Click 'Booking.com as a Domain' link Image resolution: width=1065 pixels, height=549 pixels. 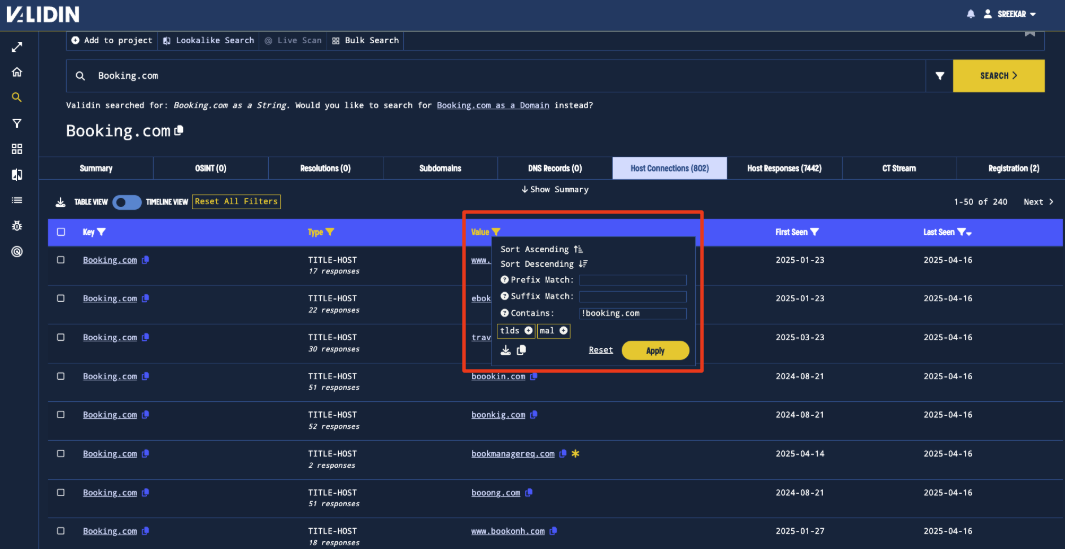coord(494,105)
